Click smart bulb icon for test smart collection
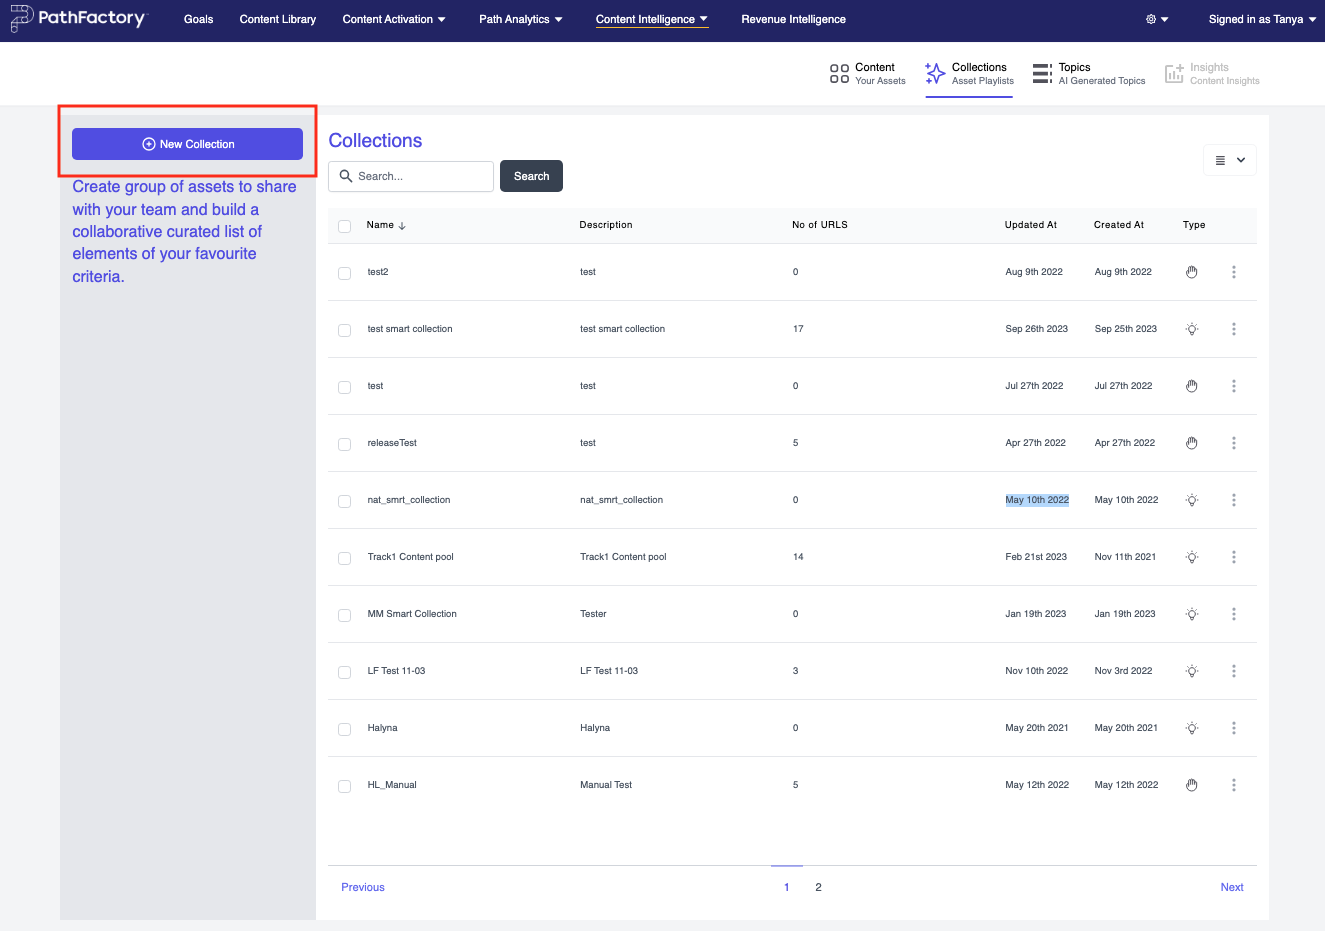The width and height of the screenshot is (1325, 931). tap(1191, 329)
